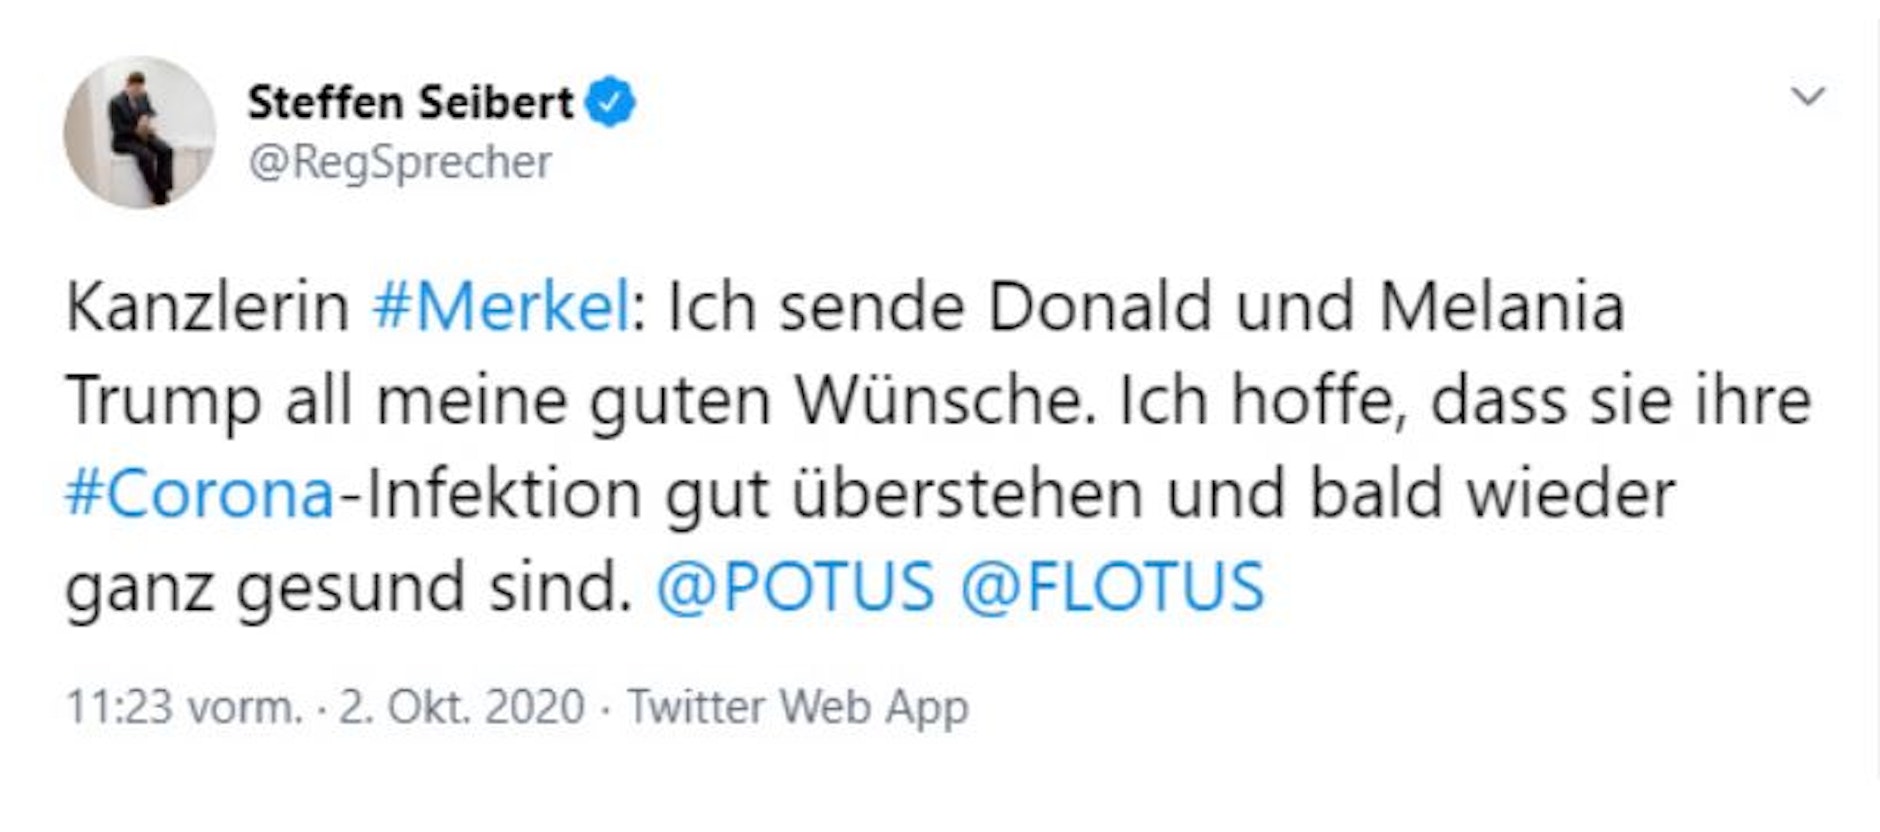This screenshot has height=832, width=1880.
Task: Click the display name Steffen Seibert
Action: 410,102
